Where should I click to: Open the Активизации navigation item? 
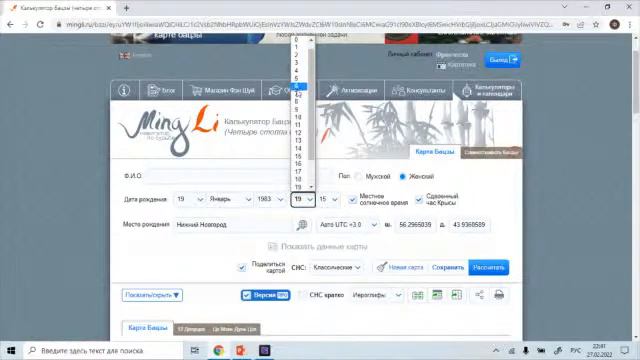click(x=351, y=90)
